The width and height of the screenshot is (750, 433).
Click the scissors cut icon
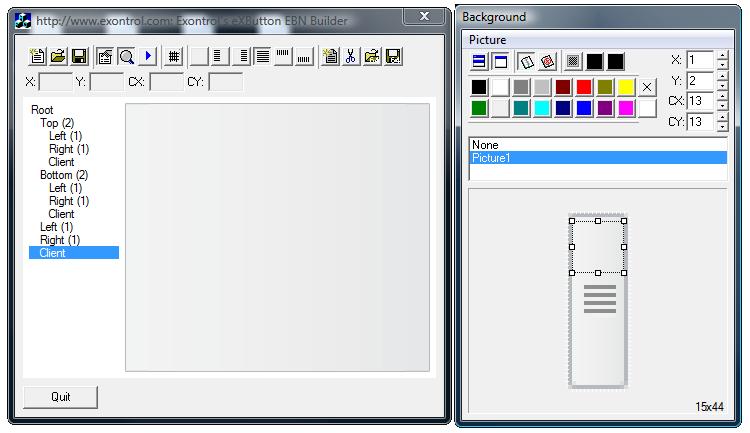[x=351, y=57]
